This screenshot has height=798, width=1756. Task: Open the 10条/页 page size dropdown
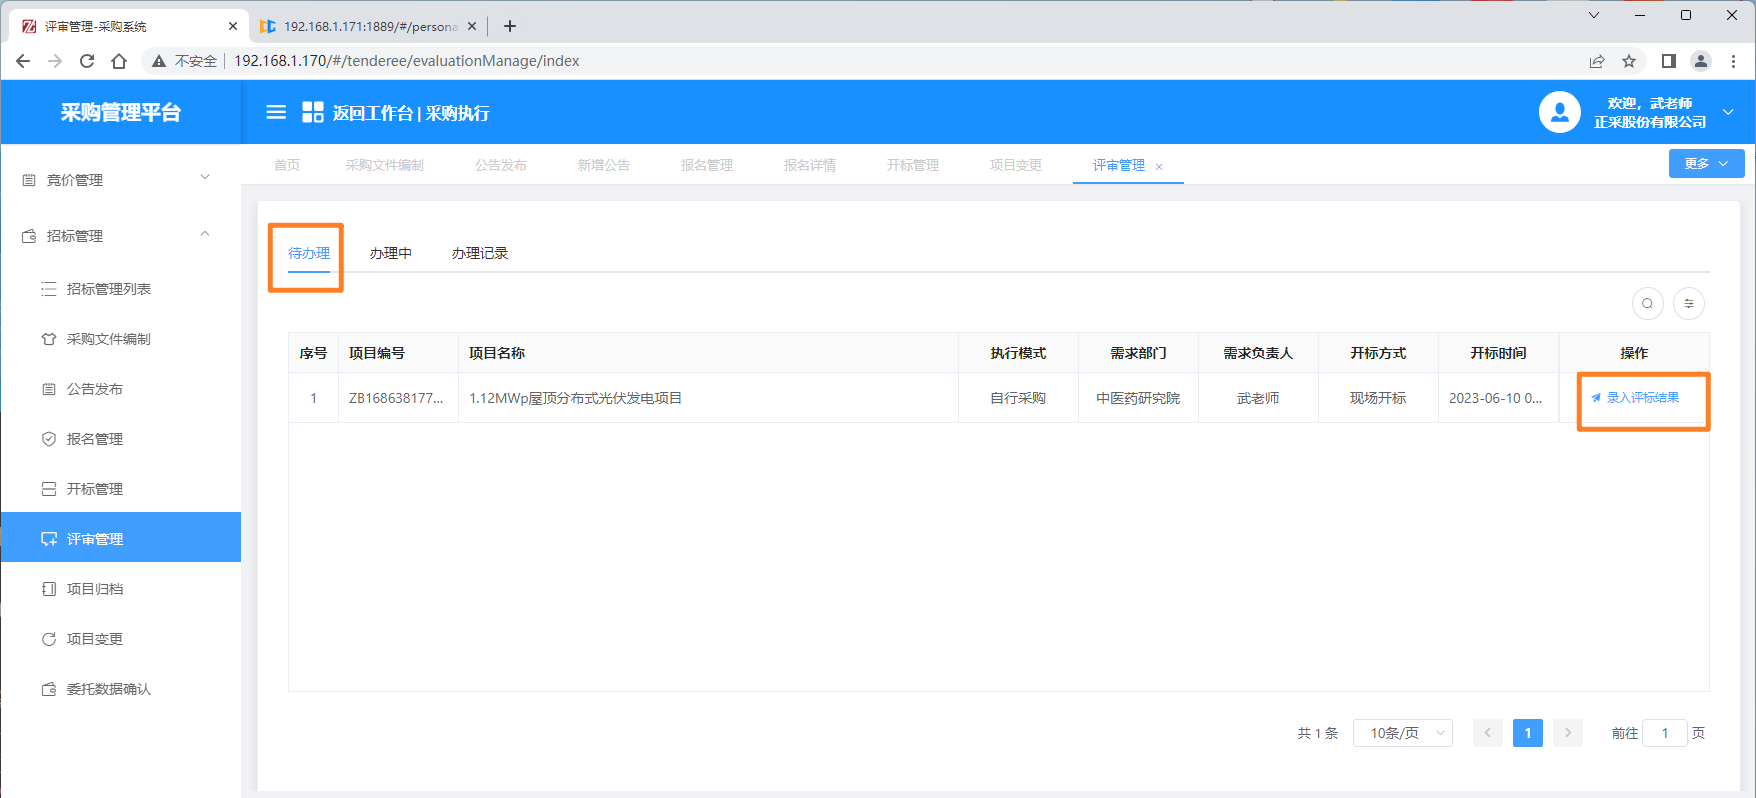click(x=1402, y=733)
